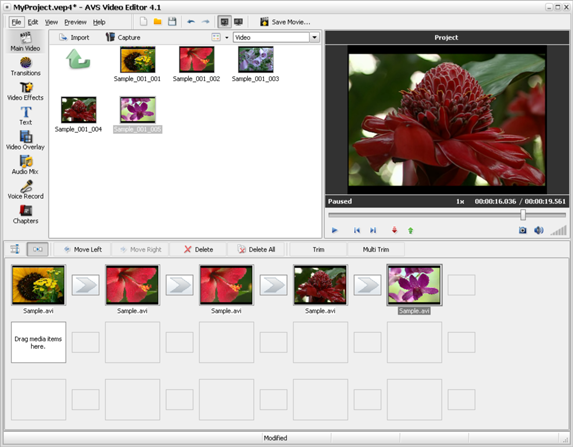
Task: Select the Sample_001_003 clip thumbnail
Action: click(x=255, y=60)
